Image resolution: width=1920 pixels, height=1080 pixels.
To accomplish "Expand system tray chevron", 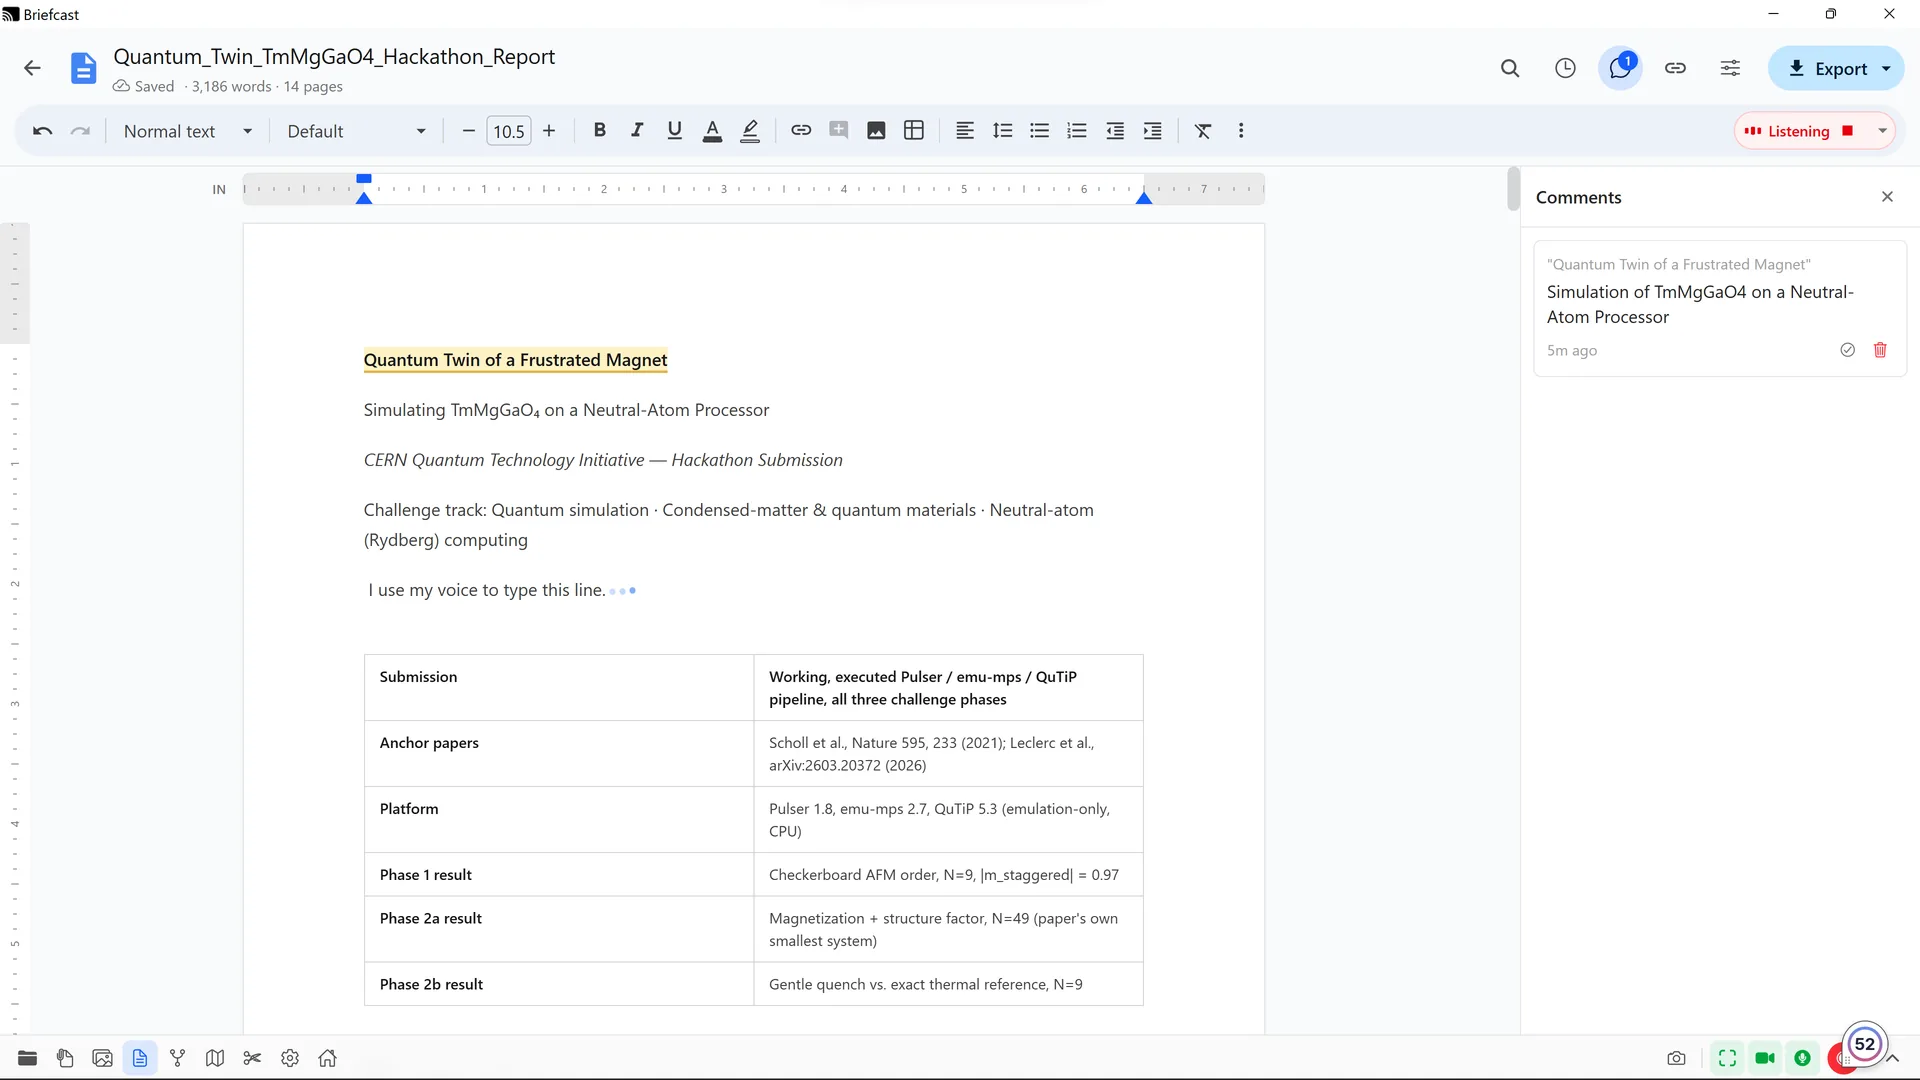I will [x=1892, y=1058].
